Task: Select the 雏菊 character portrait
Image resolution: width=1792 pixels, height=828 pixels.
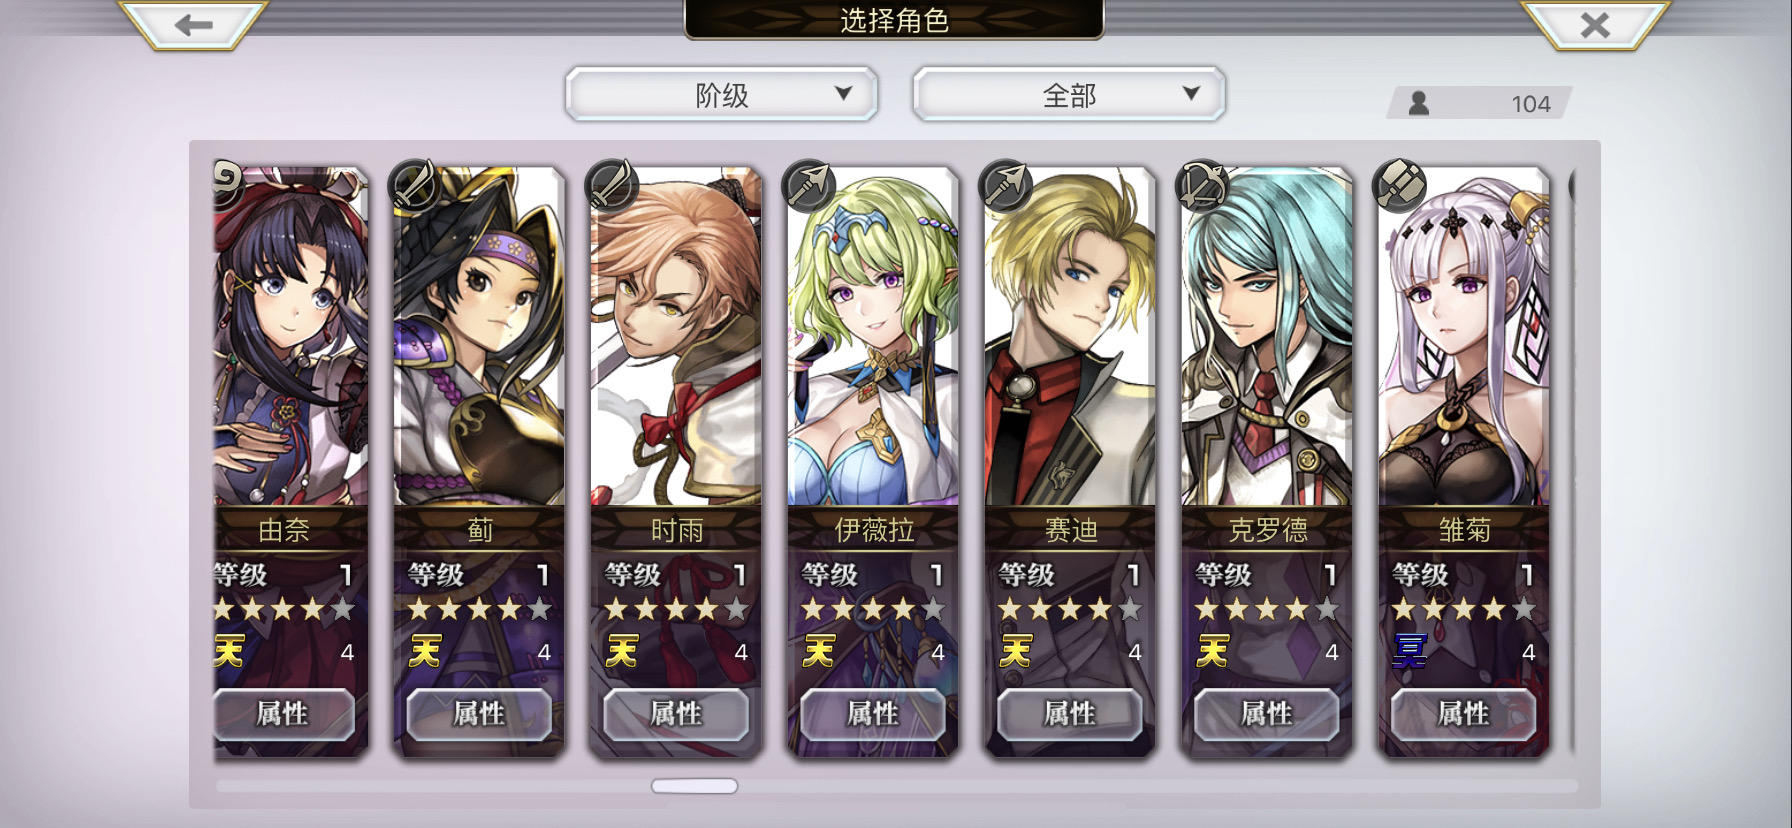Action: (x=1464, y=338)
